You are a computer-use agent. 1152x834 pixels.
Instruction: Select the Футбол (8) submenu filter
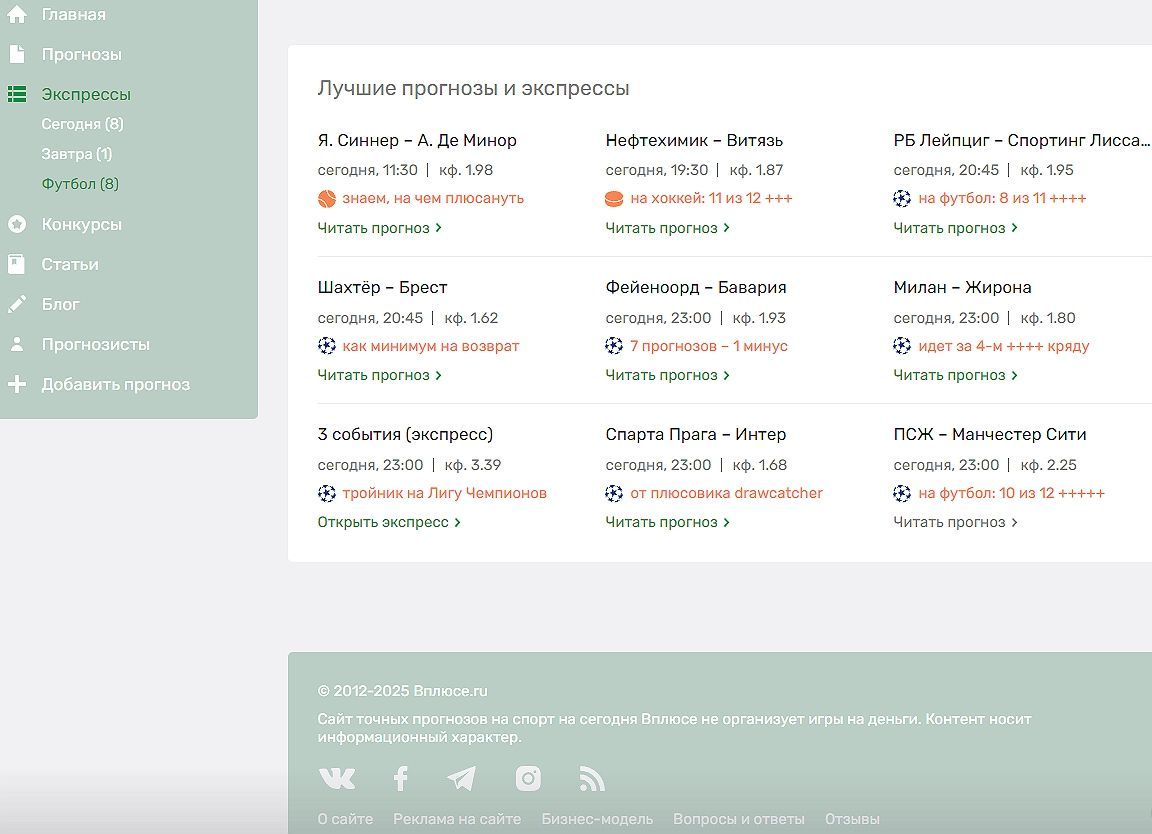coord(80,184)
